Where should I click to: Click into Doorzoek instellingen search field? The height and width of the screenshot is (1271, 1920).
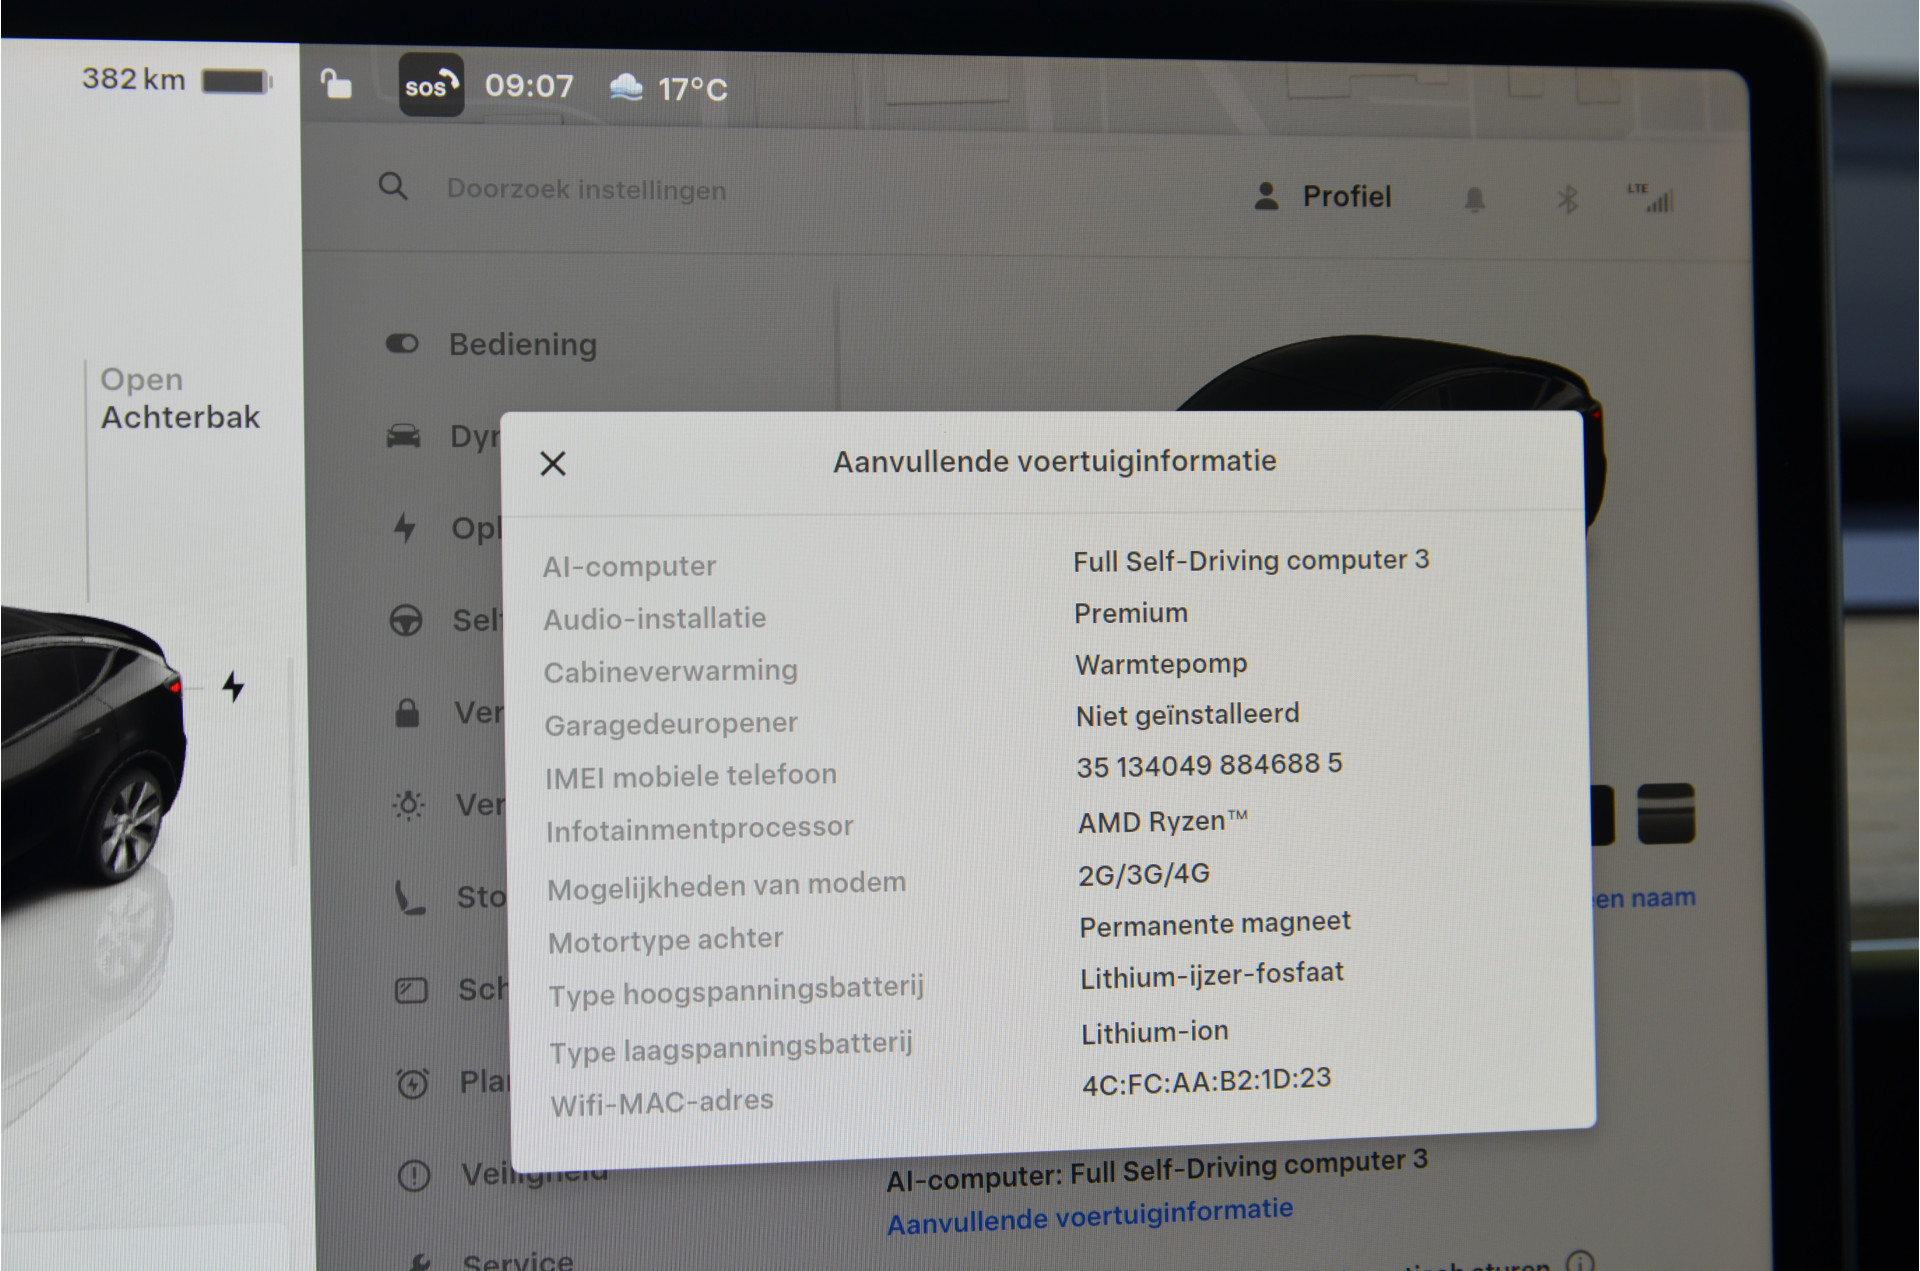586,189
